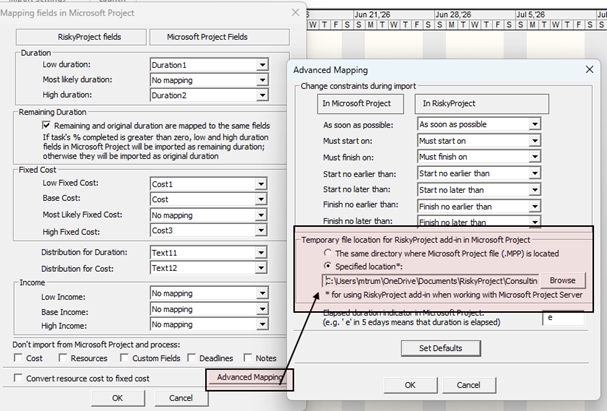Click the Set Defaults button
This screenshot has width=607, height=411.
click(441, 348)
